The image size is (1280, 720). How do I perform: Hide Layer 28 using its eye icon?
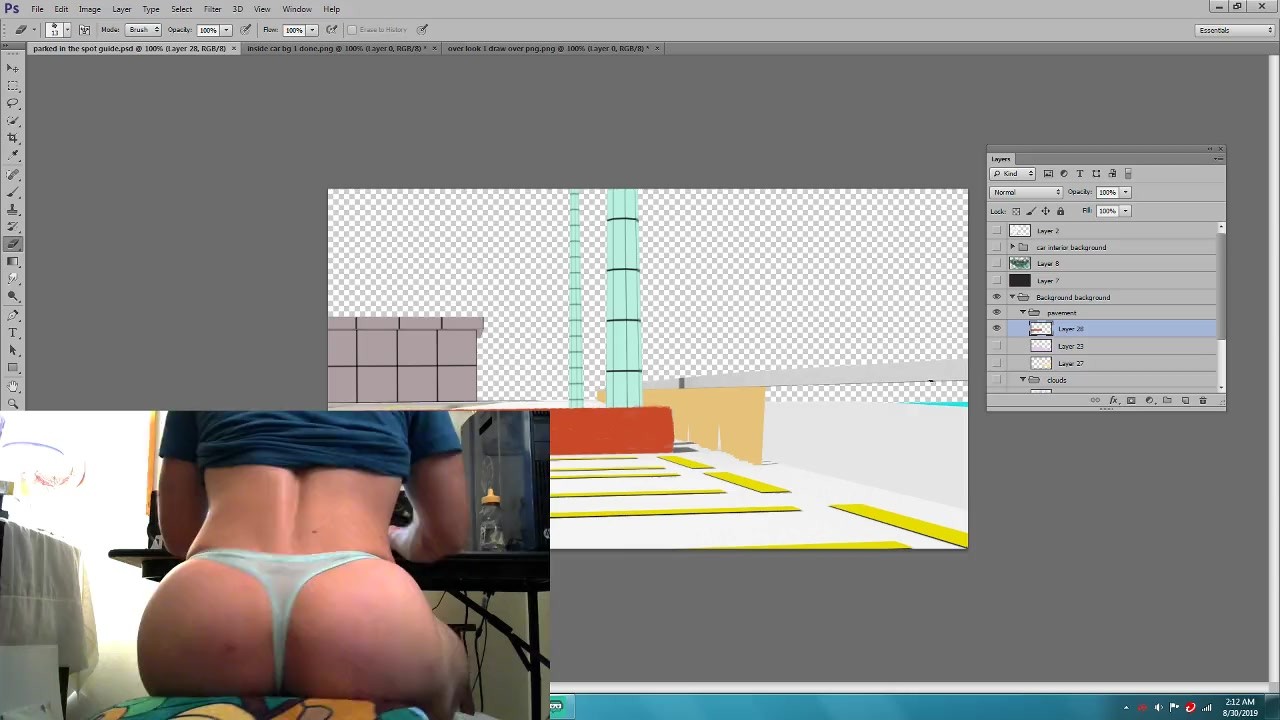click(996, 329)
